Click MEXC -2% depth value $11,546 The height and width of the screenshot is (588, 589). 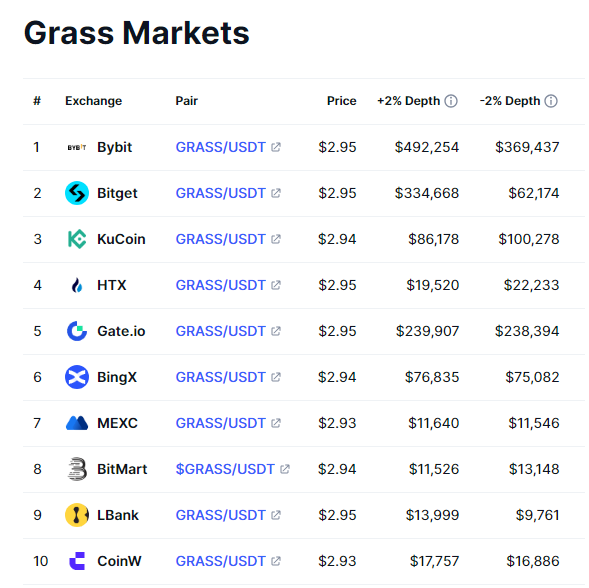pos(534,423)
